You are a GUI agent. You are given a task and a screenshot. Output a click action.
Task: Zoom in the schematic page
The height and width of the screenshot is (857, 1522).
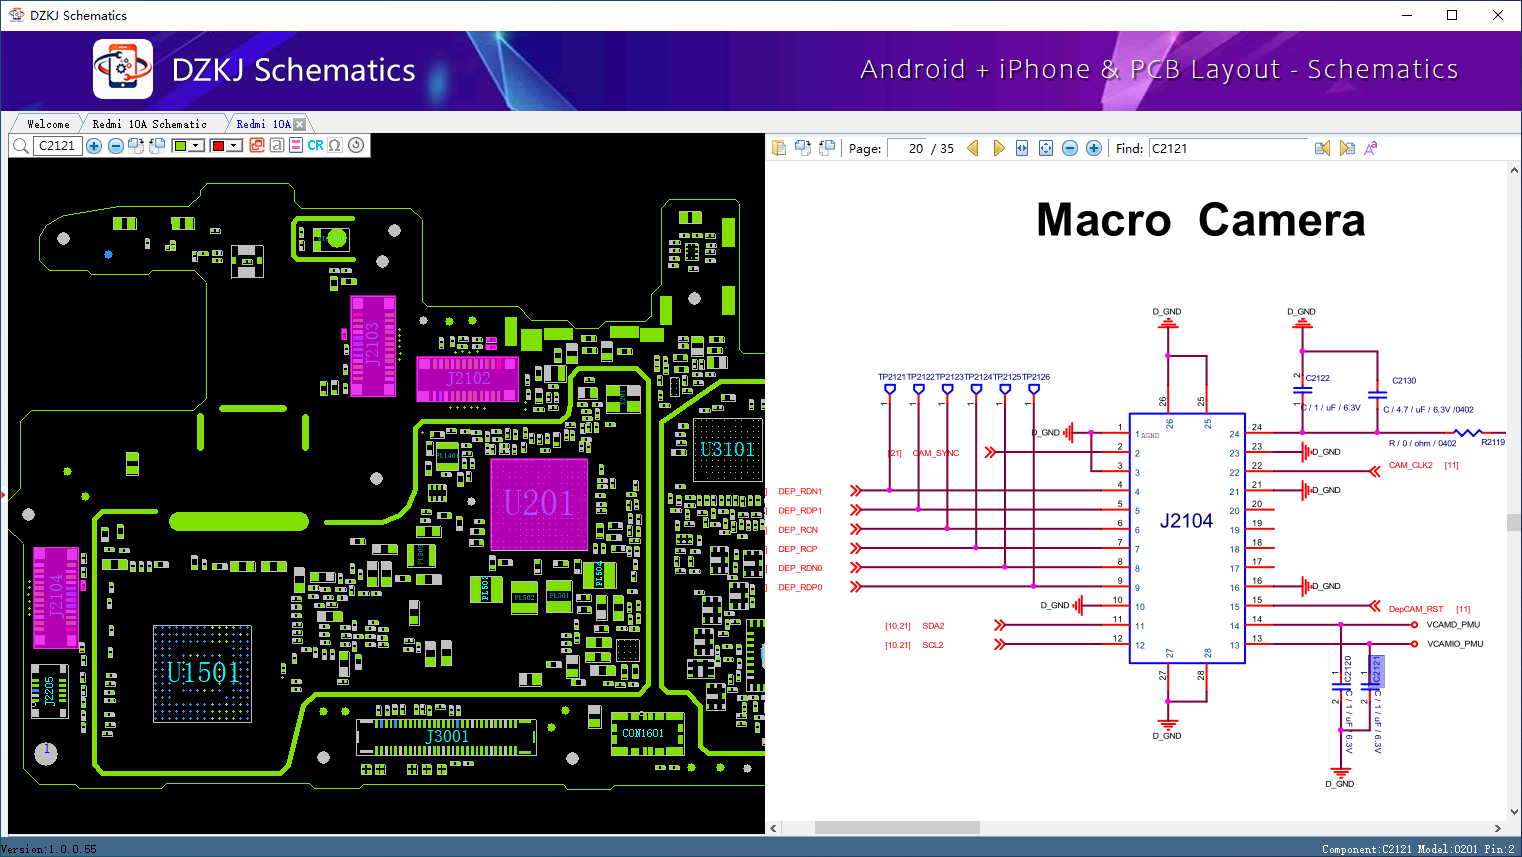pos(1094,148)
